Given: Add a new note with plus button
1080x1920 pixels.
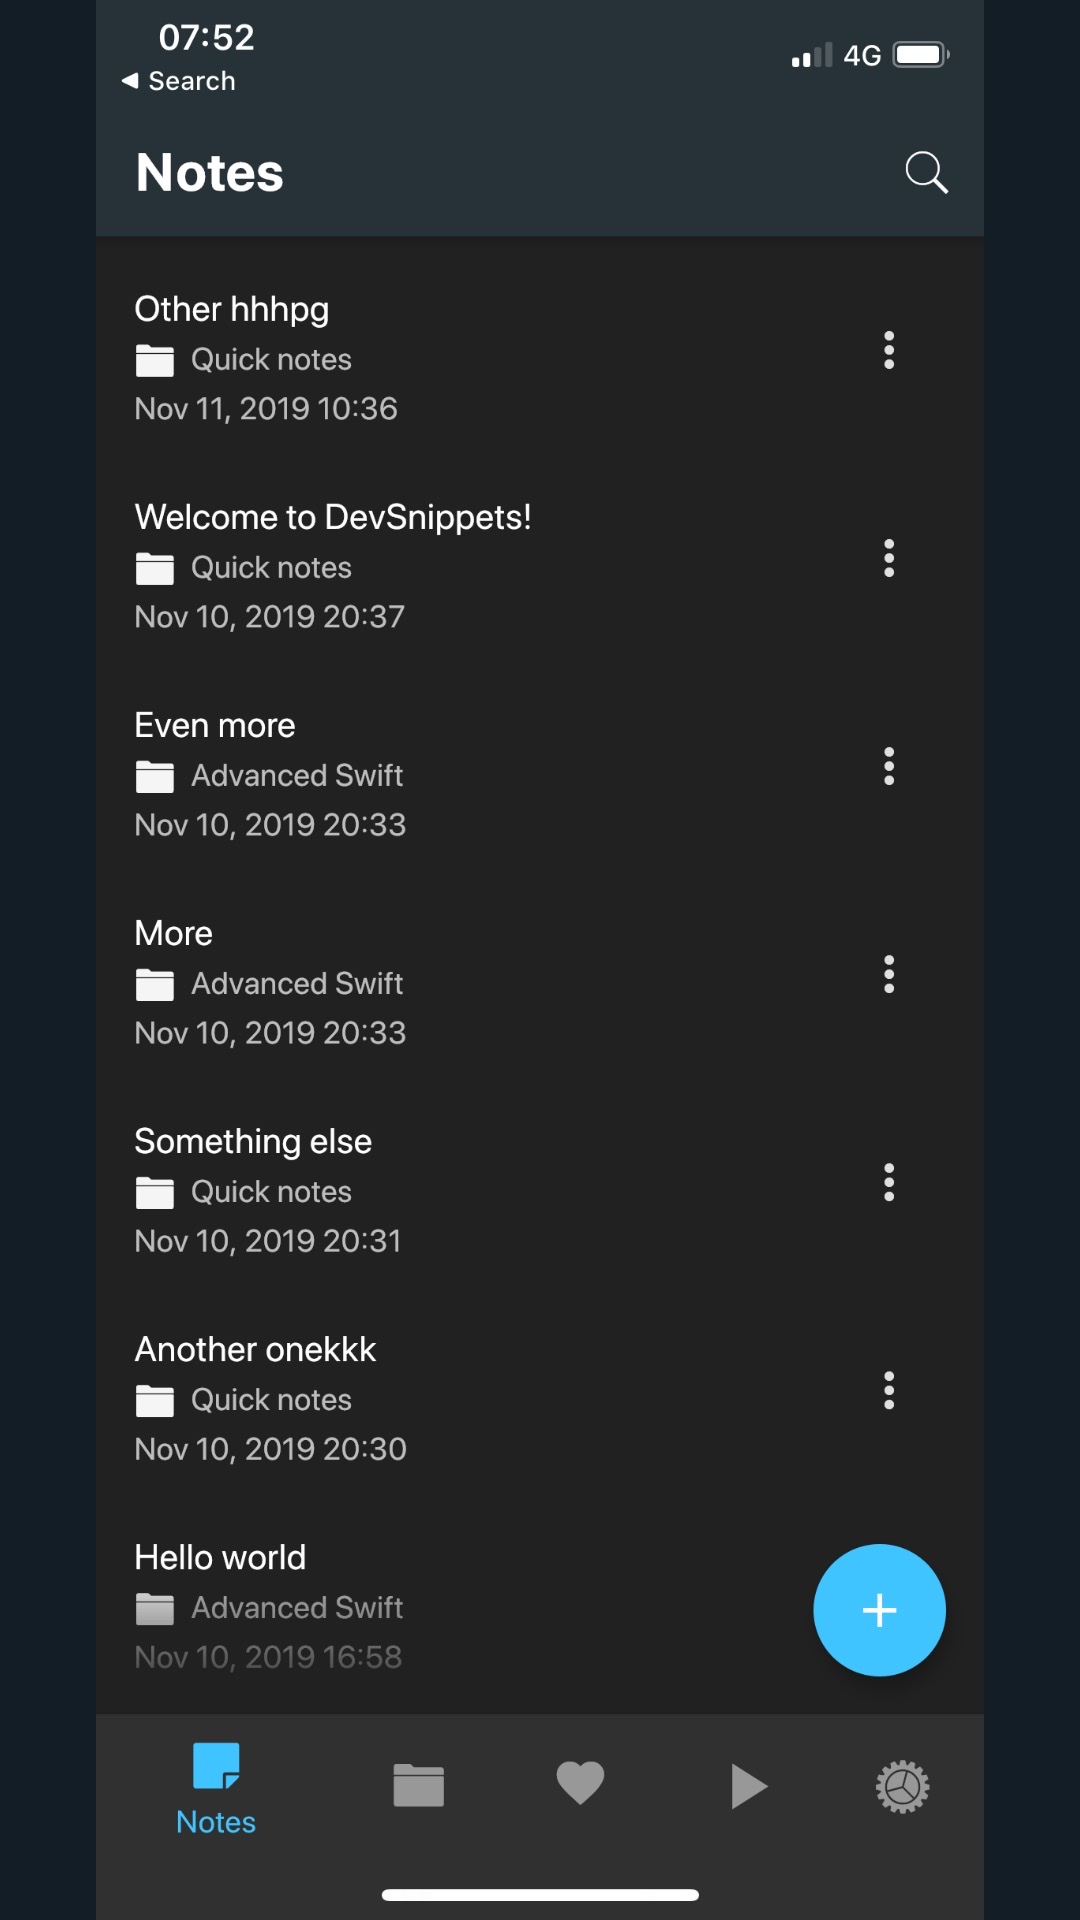Looking at the screenshot, I should point(879,1610).
